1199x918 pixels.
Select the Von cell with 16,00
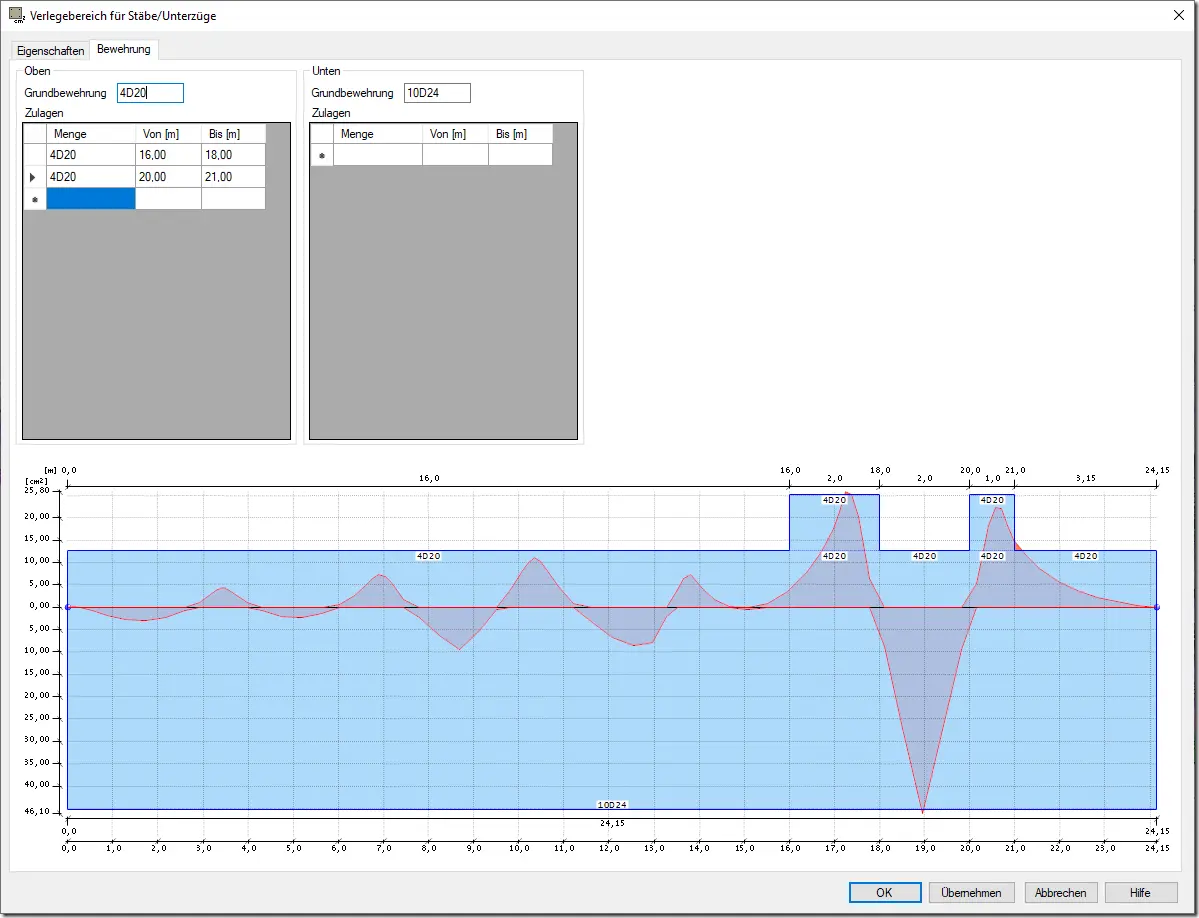168,155
